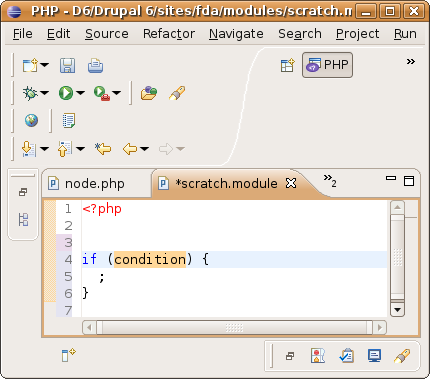
Task: Click the bottom panel Restore icon
Action: tap(290, 356)
